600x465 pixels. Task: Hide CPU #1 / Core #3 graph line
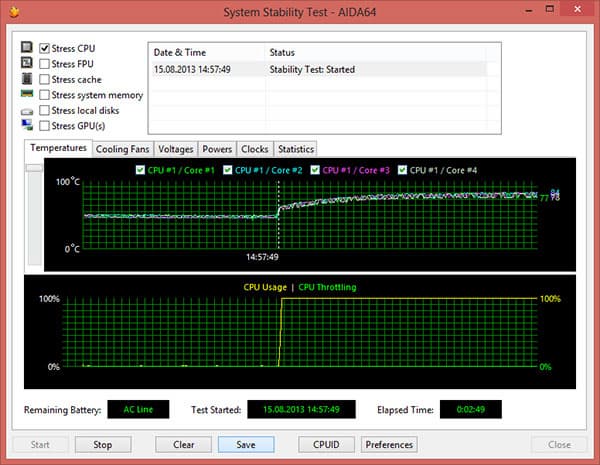[315, 170]
